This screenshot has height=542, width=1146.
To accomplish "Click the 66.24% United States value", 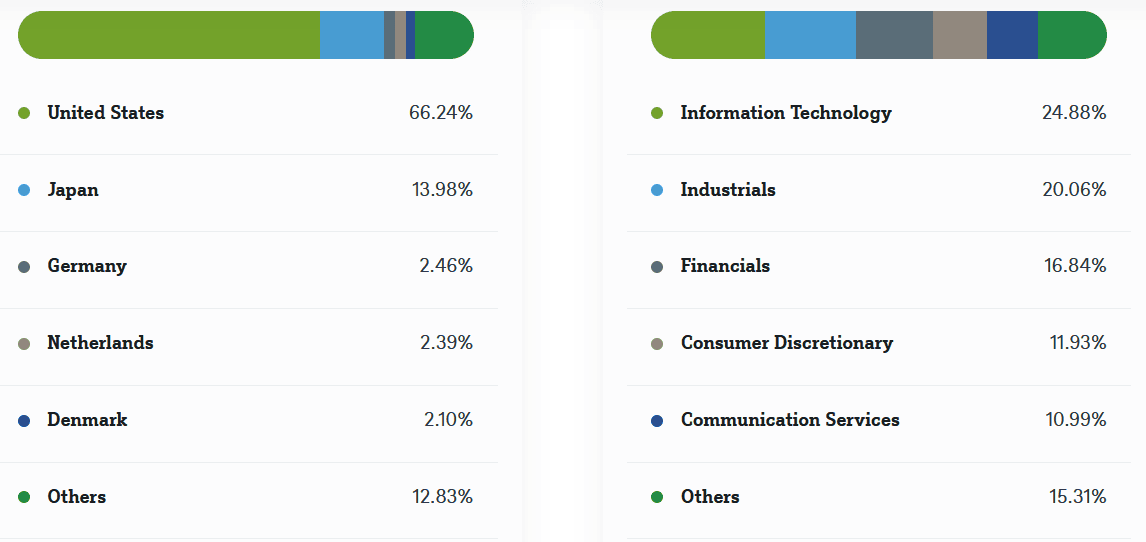I will coord(441,113).
